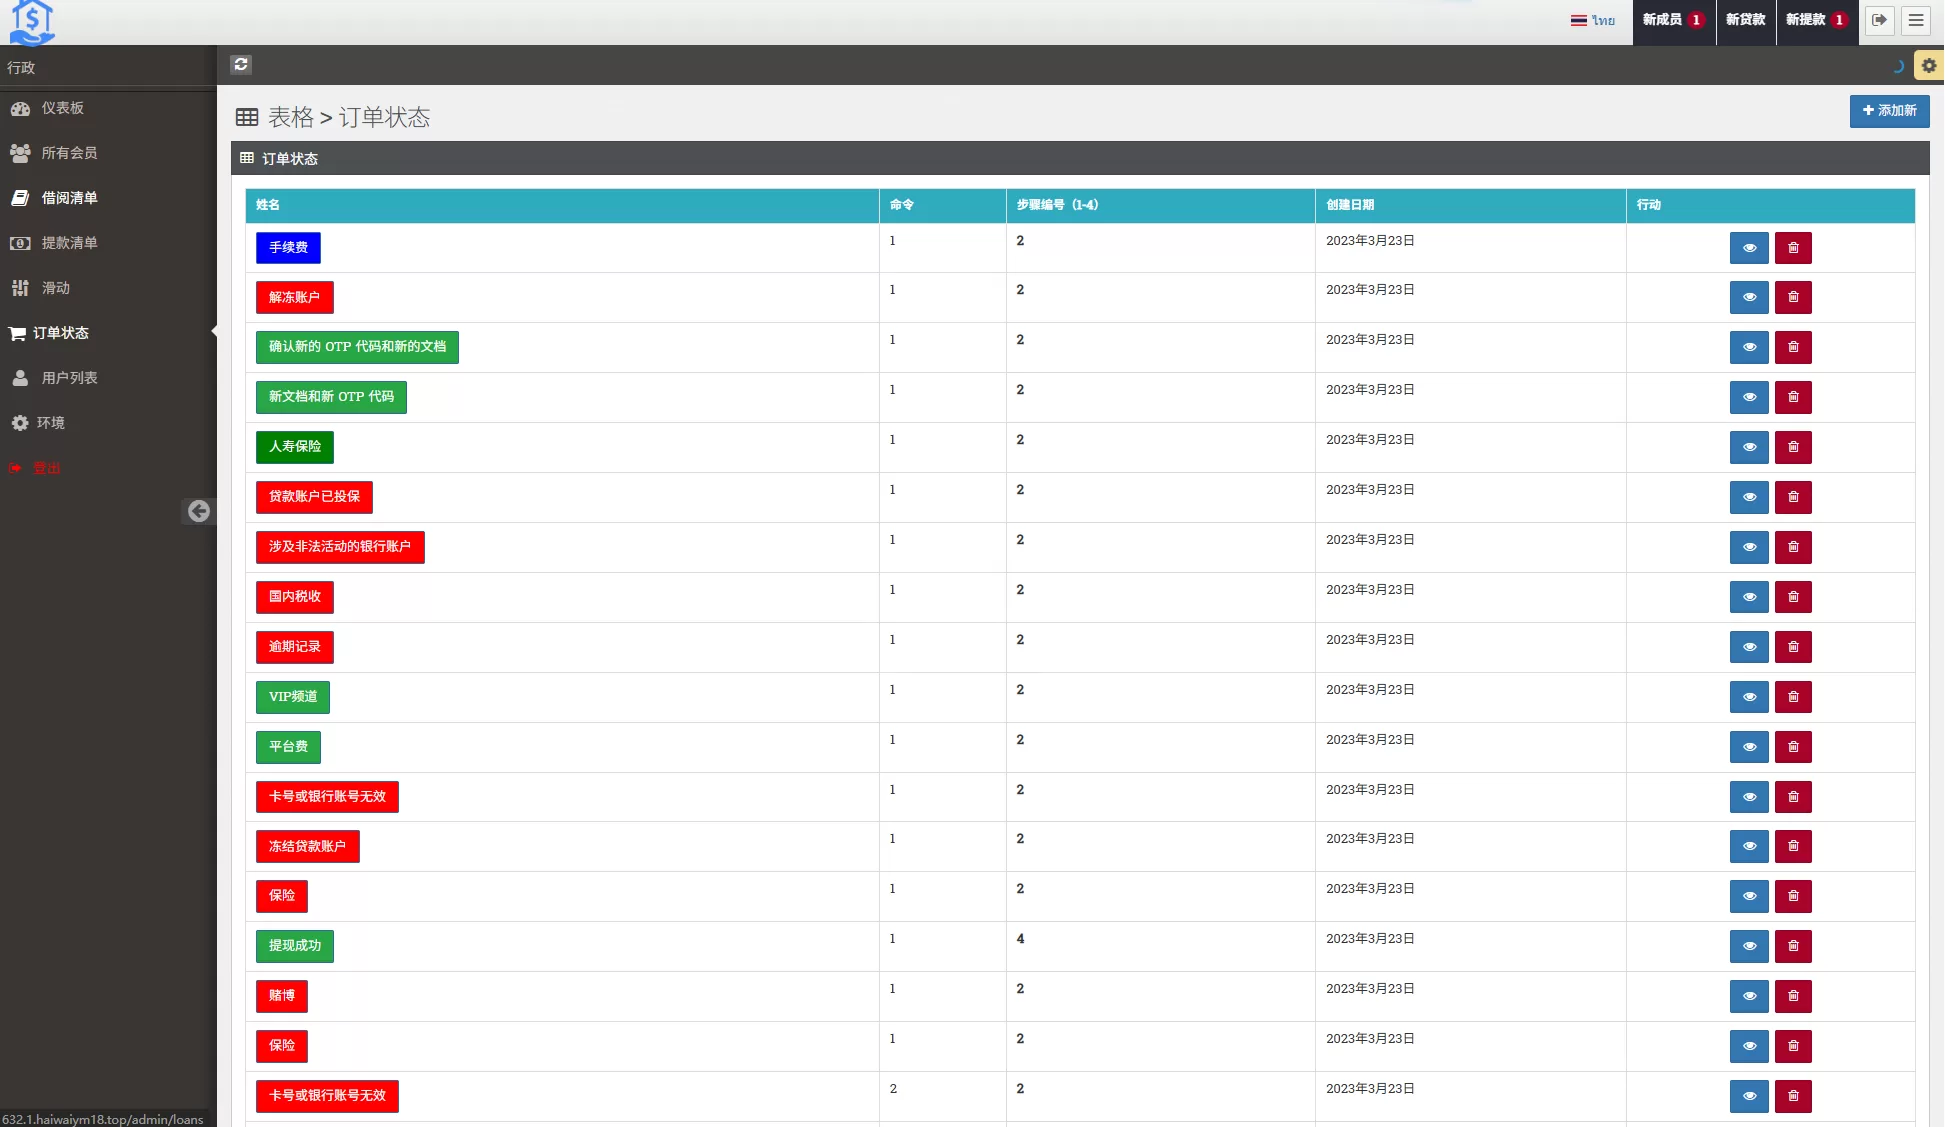This screenshot has width=1945, height=1127.
Task: Click the 添加新 button
Action: tap(1889, 111)
